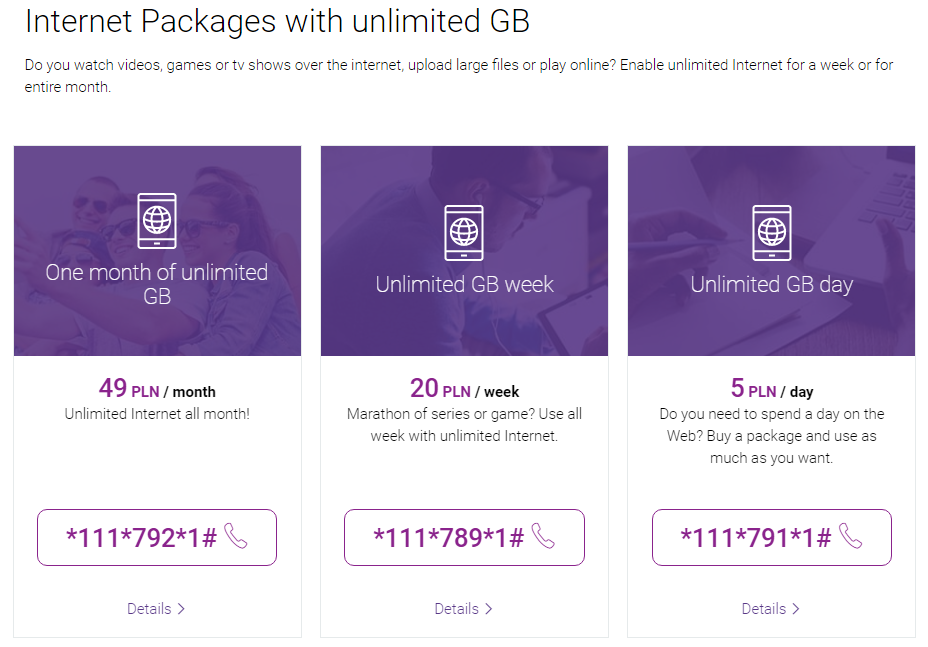
Task: Tap the phone handset icon beside *111*792*1#
Action: point(236,536)
